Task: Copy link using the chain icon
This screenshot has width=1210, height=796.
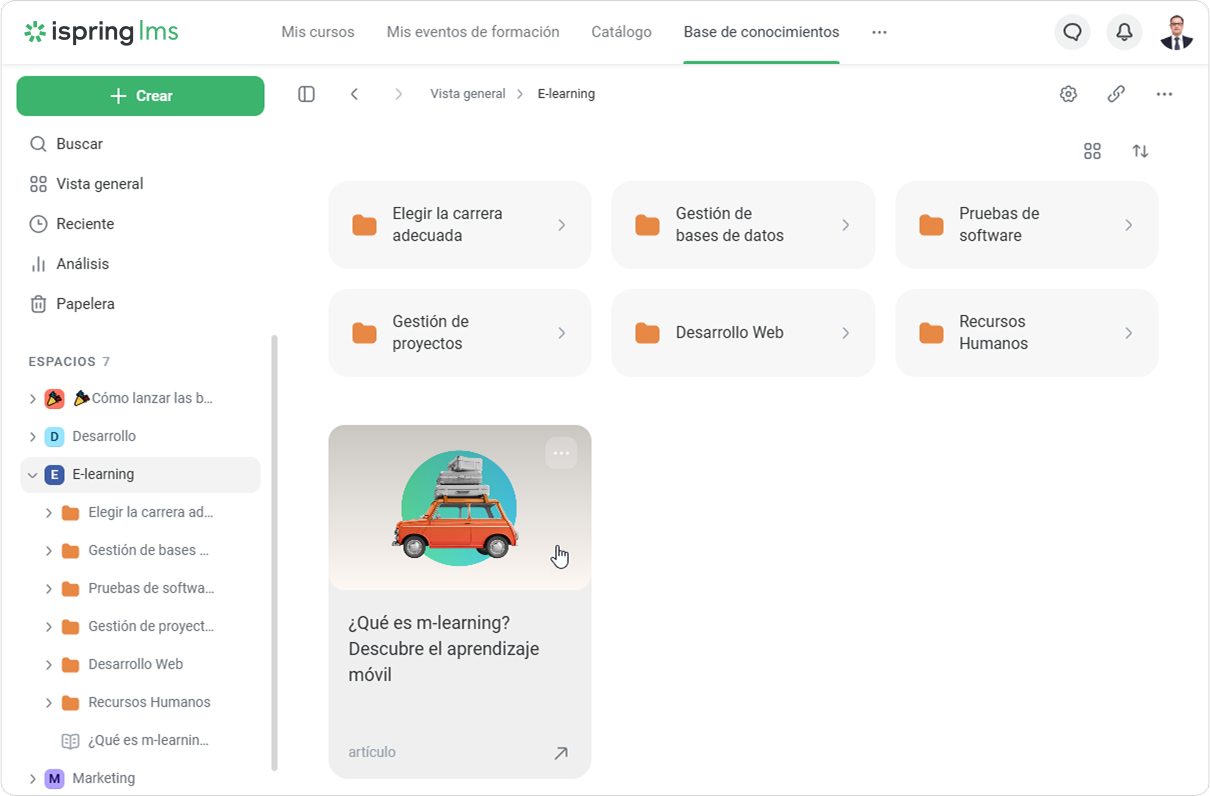Action: 1116,94
